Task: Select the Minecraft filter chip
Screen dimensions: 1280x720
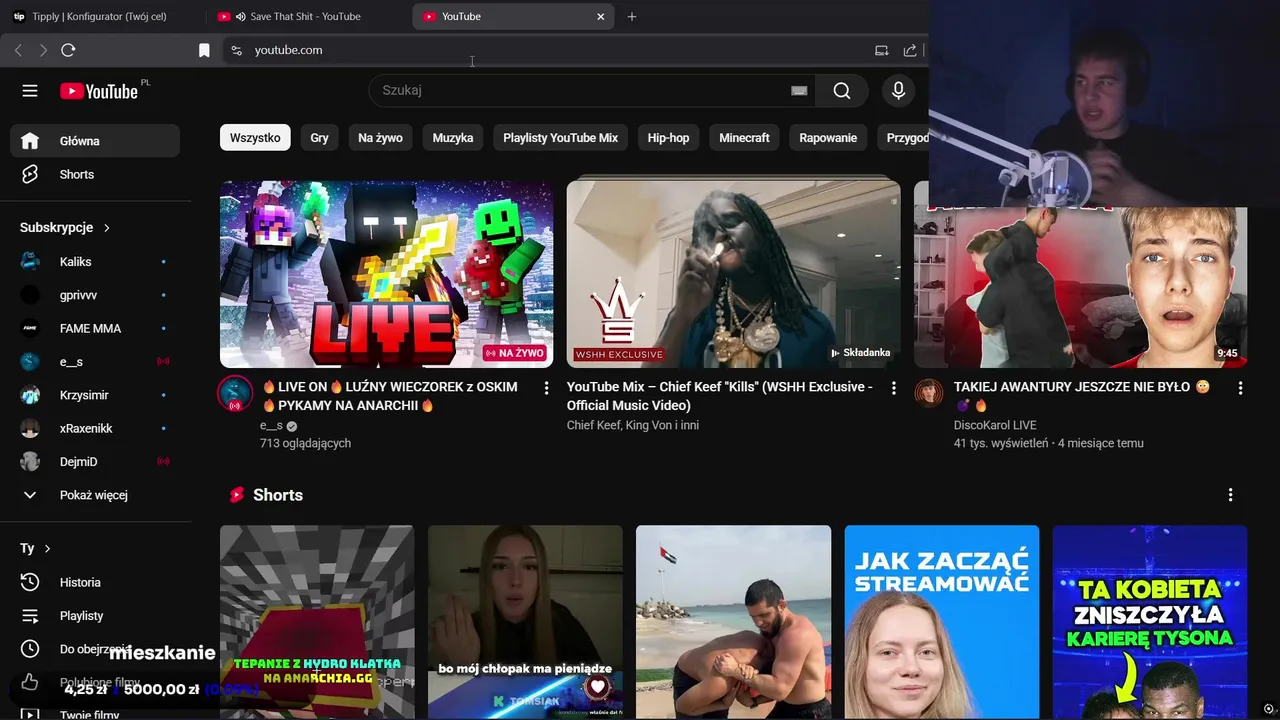Action: coord(744,138)
